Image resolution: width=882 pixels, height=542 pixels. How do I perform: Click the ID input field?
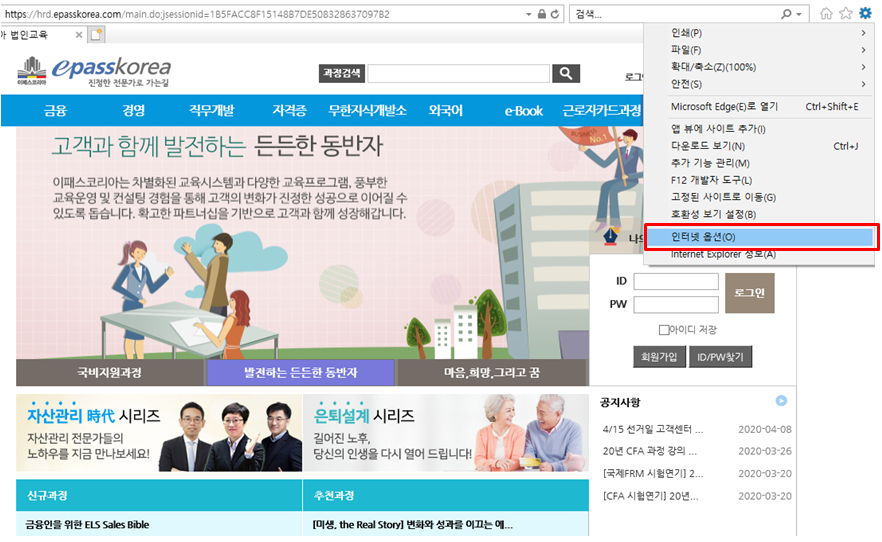[x=675, y=282]
